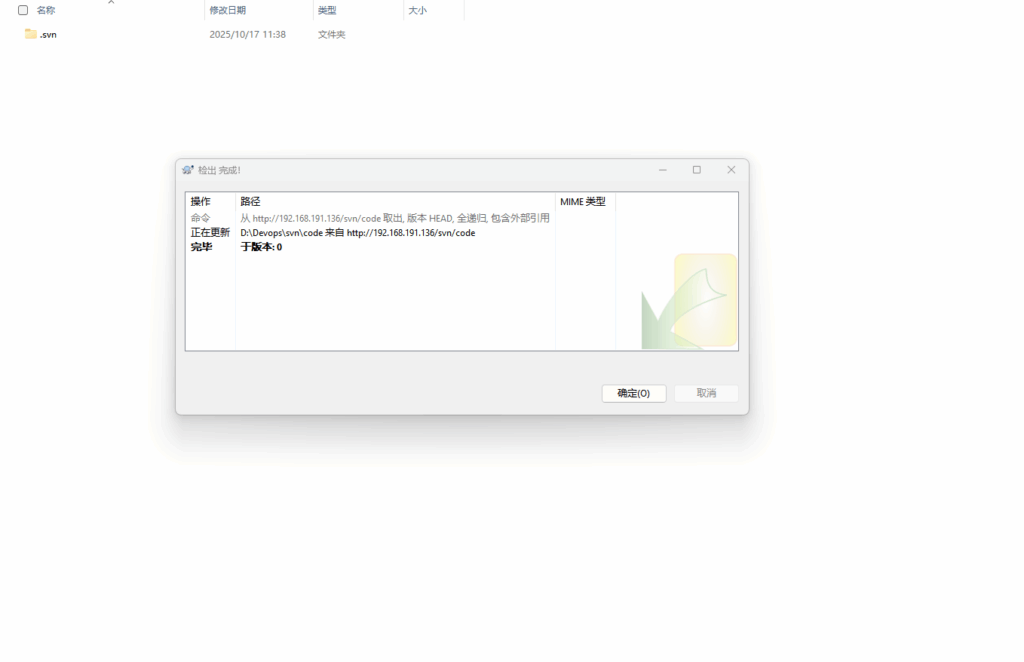The height and width of the screenshot is (662, 1024).
Task: Click the 路径 column header in dialog
Action: 250,202
